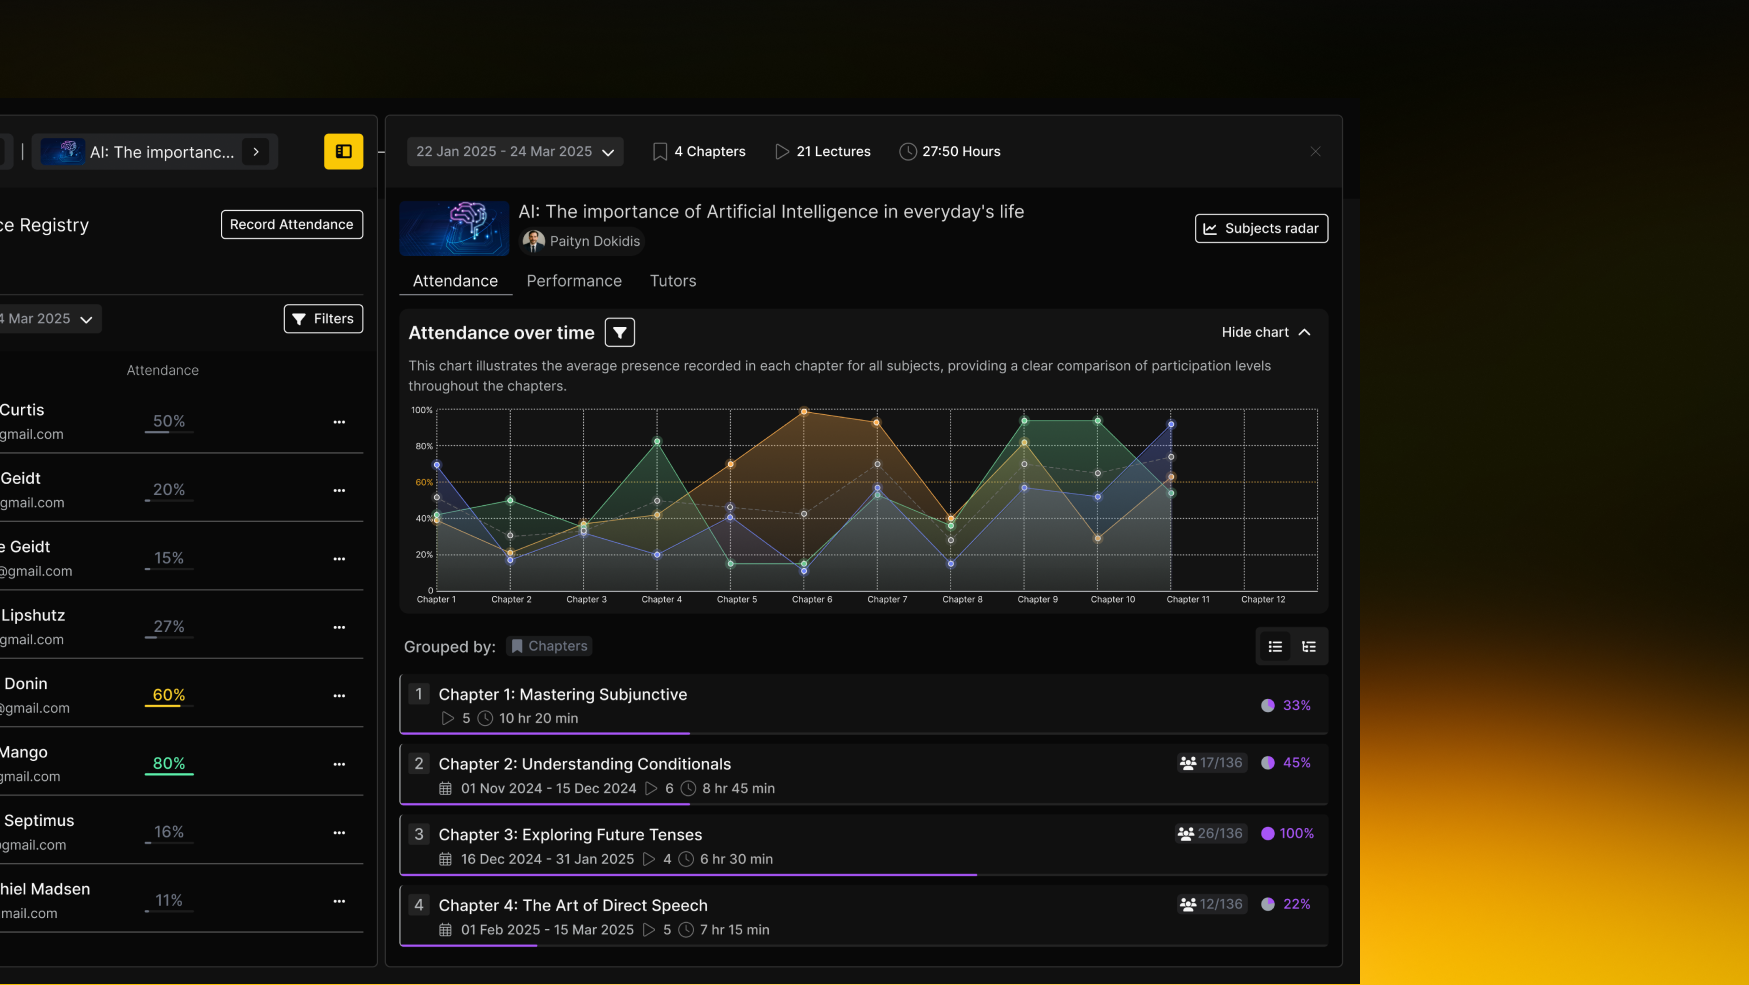
Task: Switch to the Performance tab
Action: pos(574,281)
